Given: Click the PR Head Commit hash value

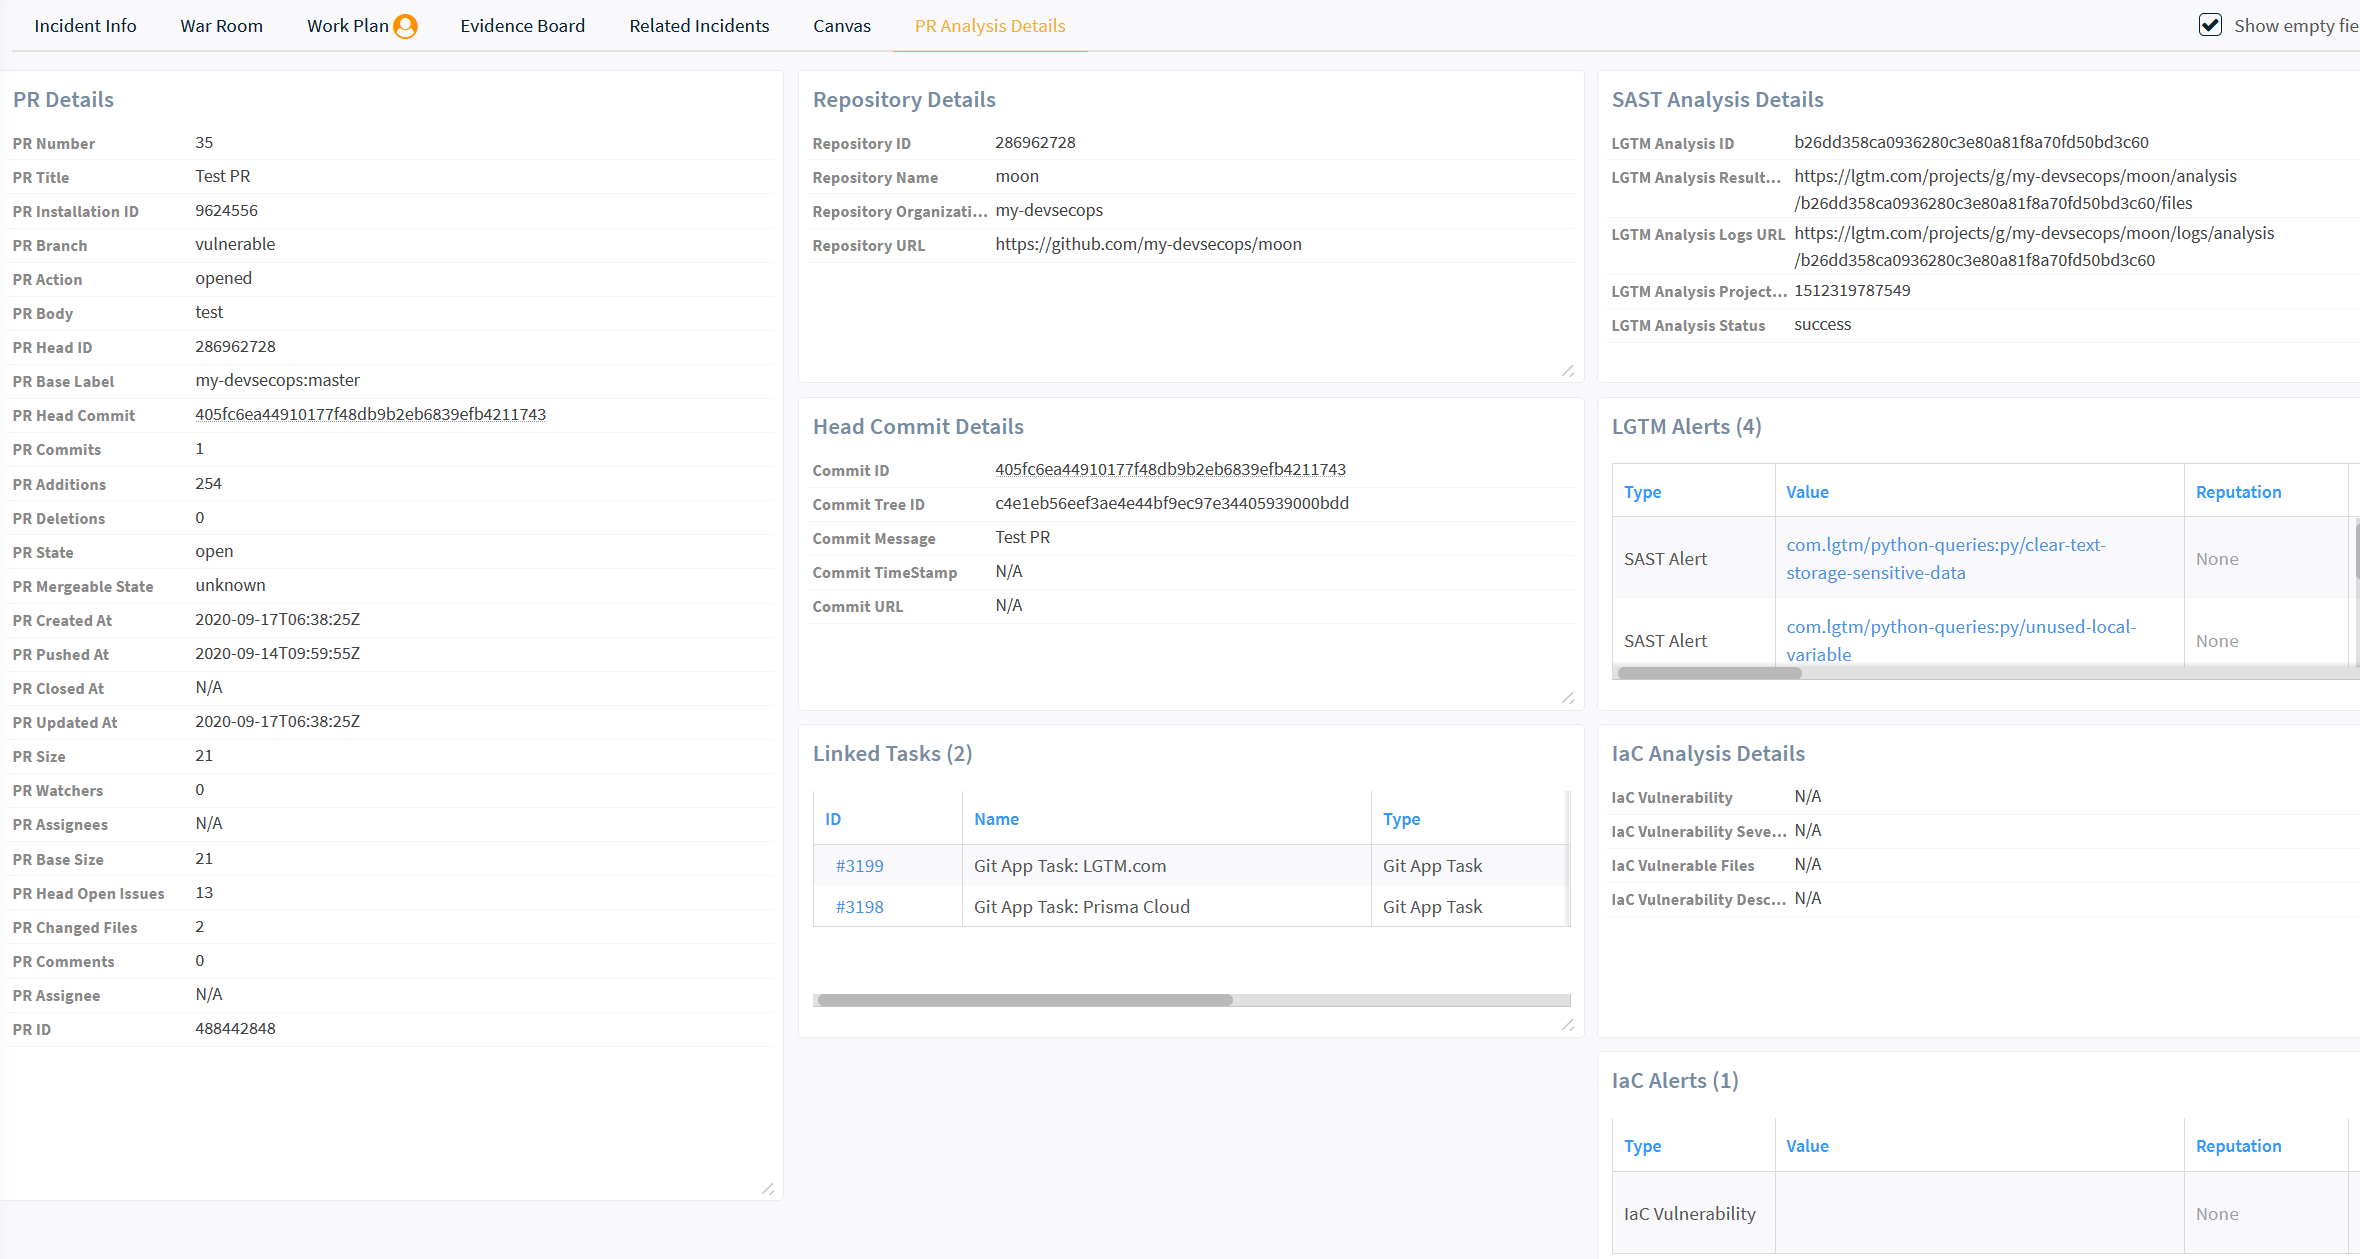Looking at the screenshot, I should tap(370, 415).
